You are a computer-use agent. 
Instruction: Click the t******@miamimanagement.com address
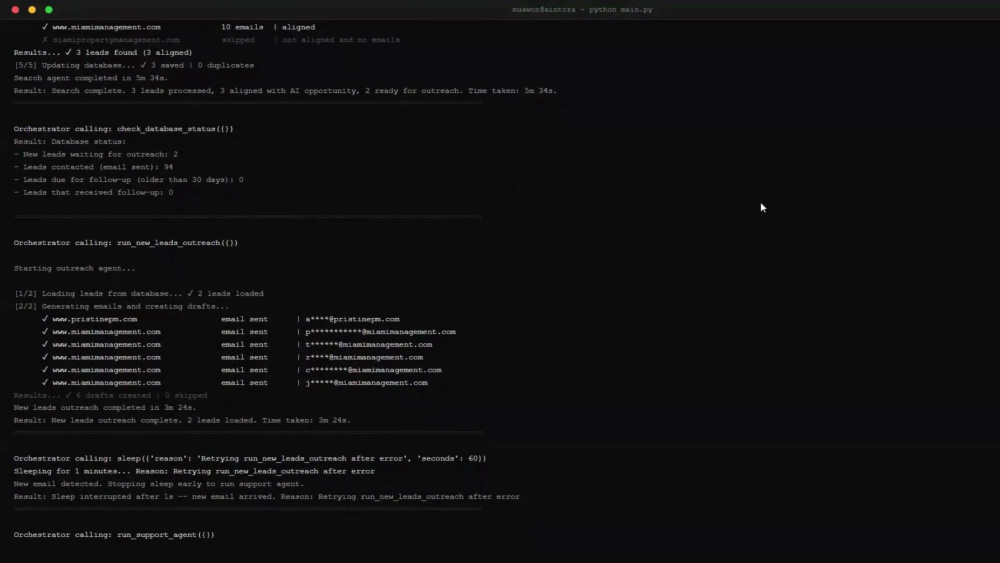coord(369,345)
